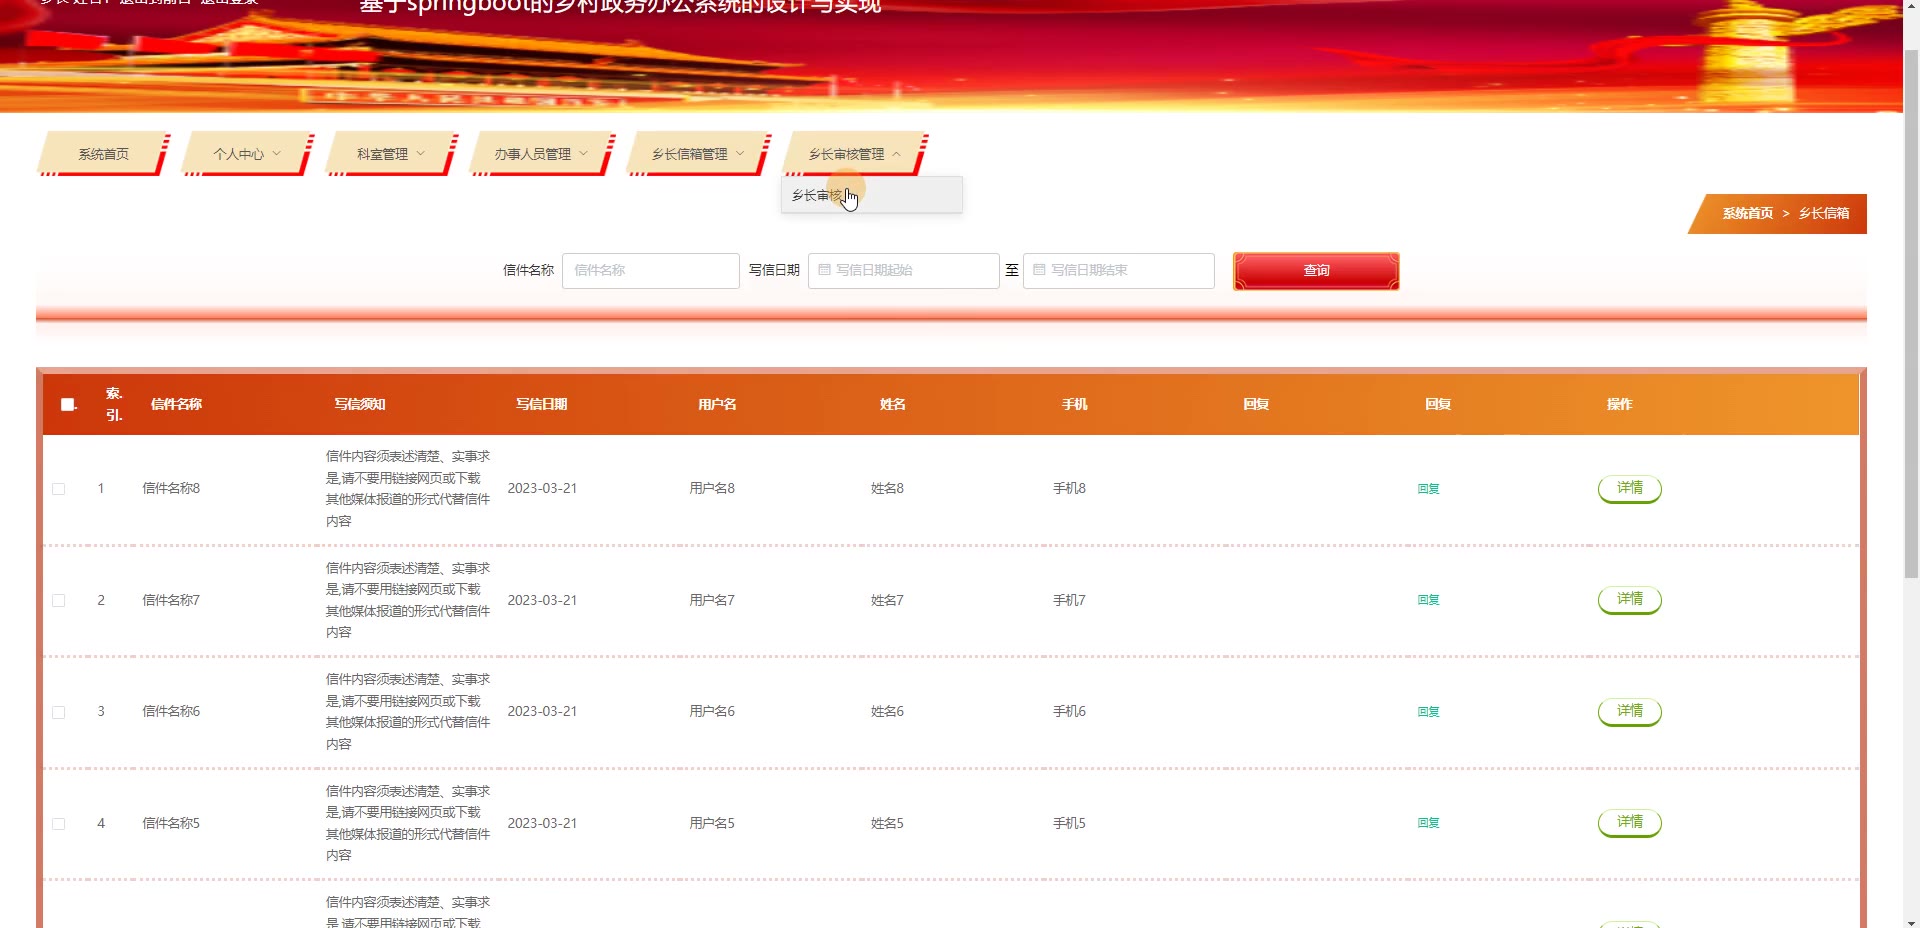The height and width of the screenshot is (928, 1920).
Task: Select the 信件名称6 cell
Action: point(171,712)
